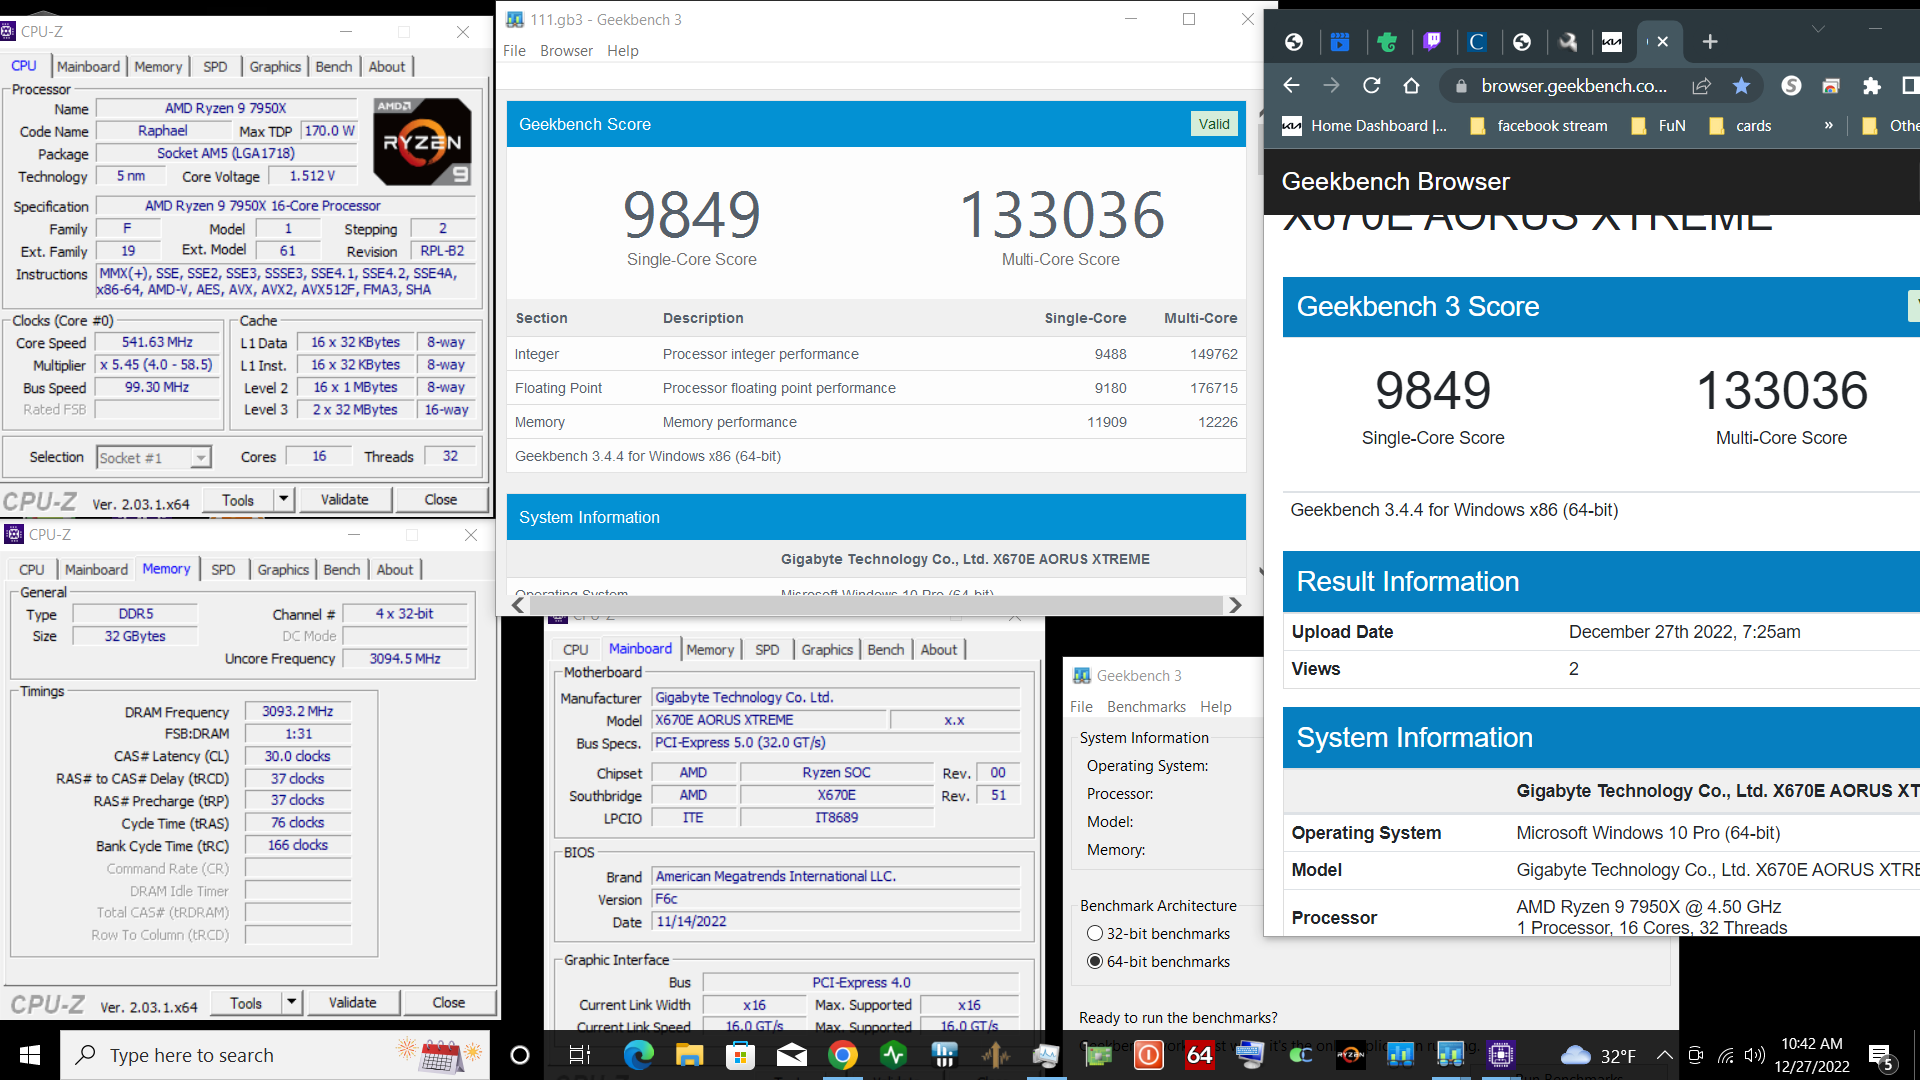Click the taskbar search box
Image resolution: width=1920 pixels, height=1080 pixels.
coord(275,1055)
